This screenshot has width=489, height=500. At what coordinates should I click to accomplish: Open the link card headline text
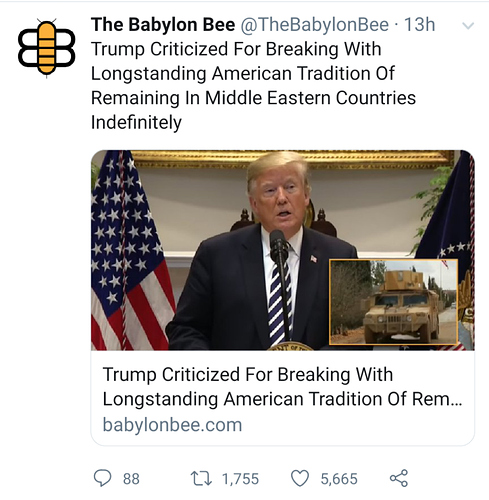coord(282,387)
